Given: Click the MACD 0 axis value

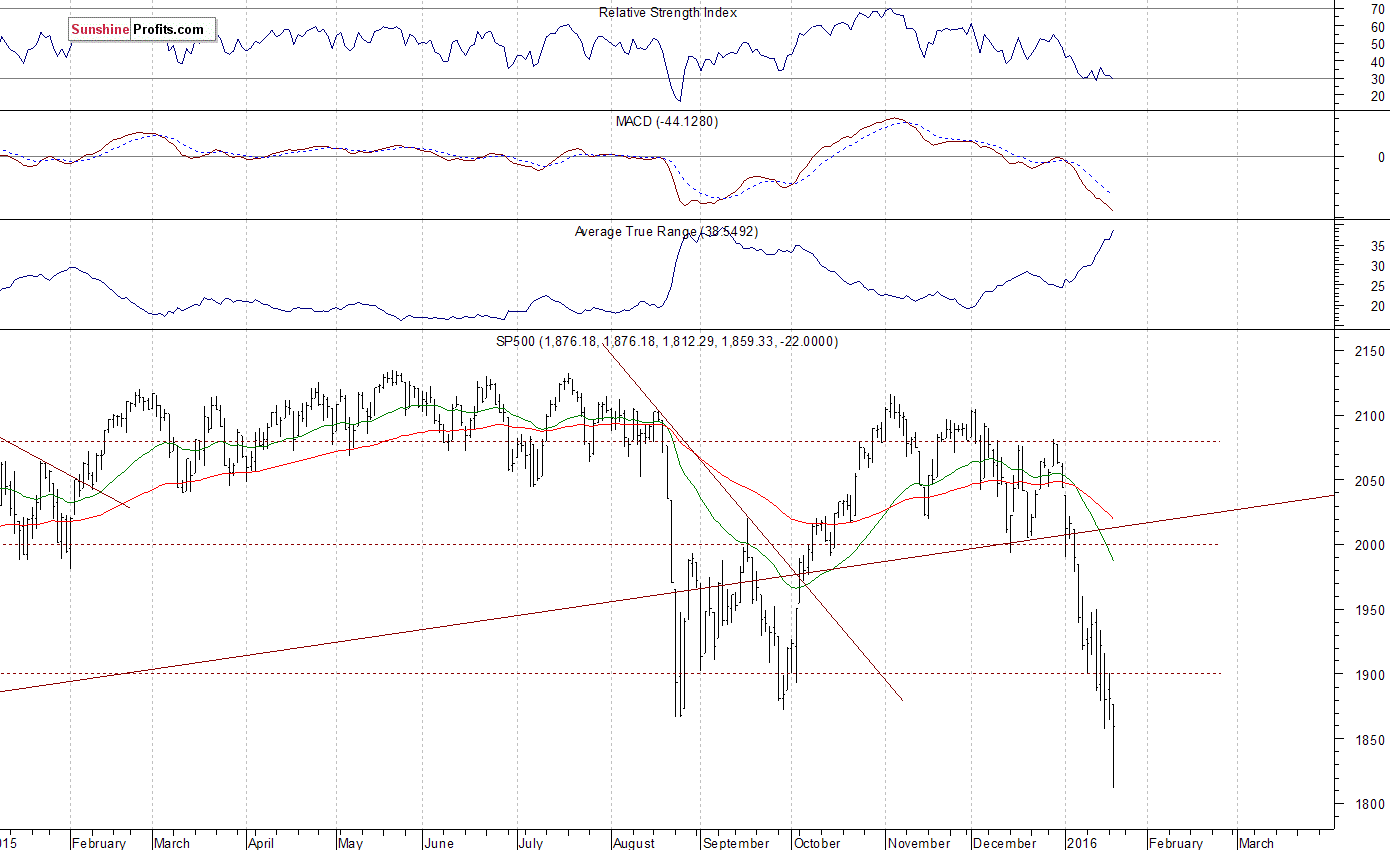Looking at the screenshot, I should coord(1381,157).
